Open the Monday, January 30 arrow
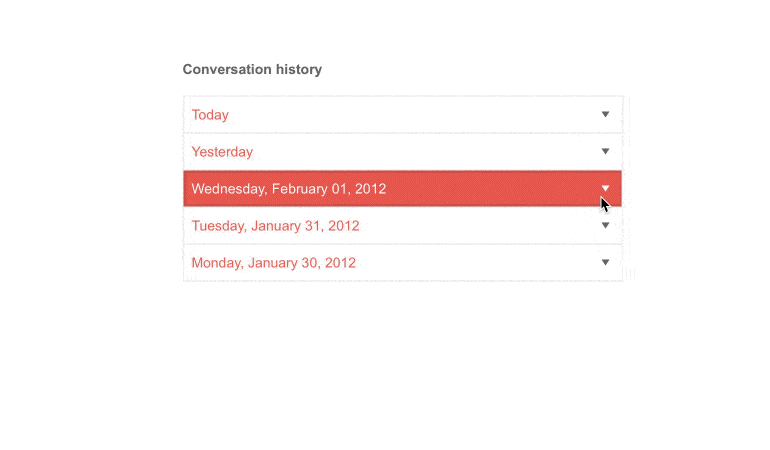Image resolution: width=770 pixels, height=450 pixels. pyautogui.click(x=605, y=263)
